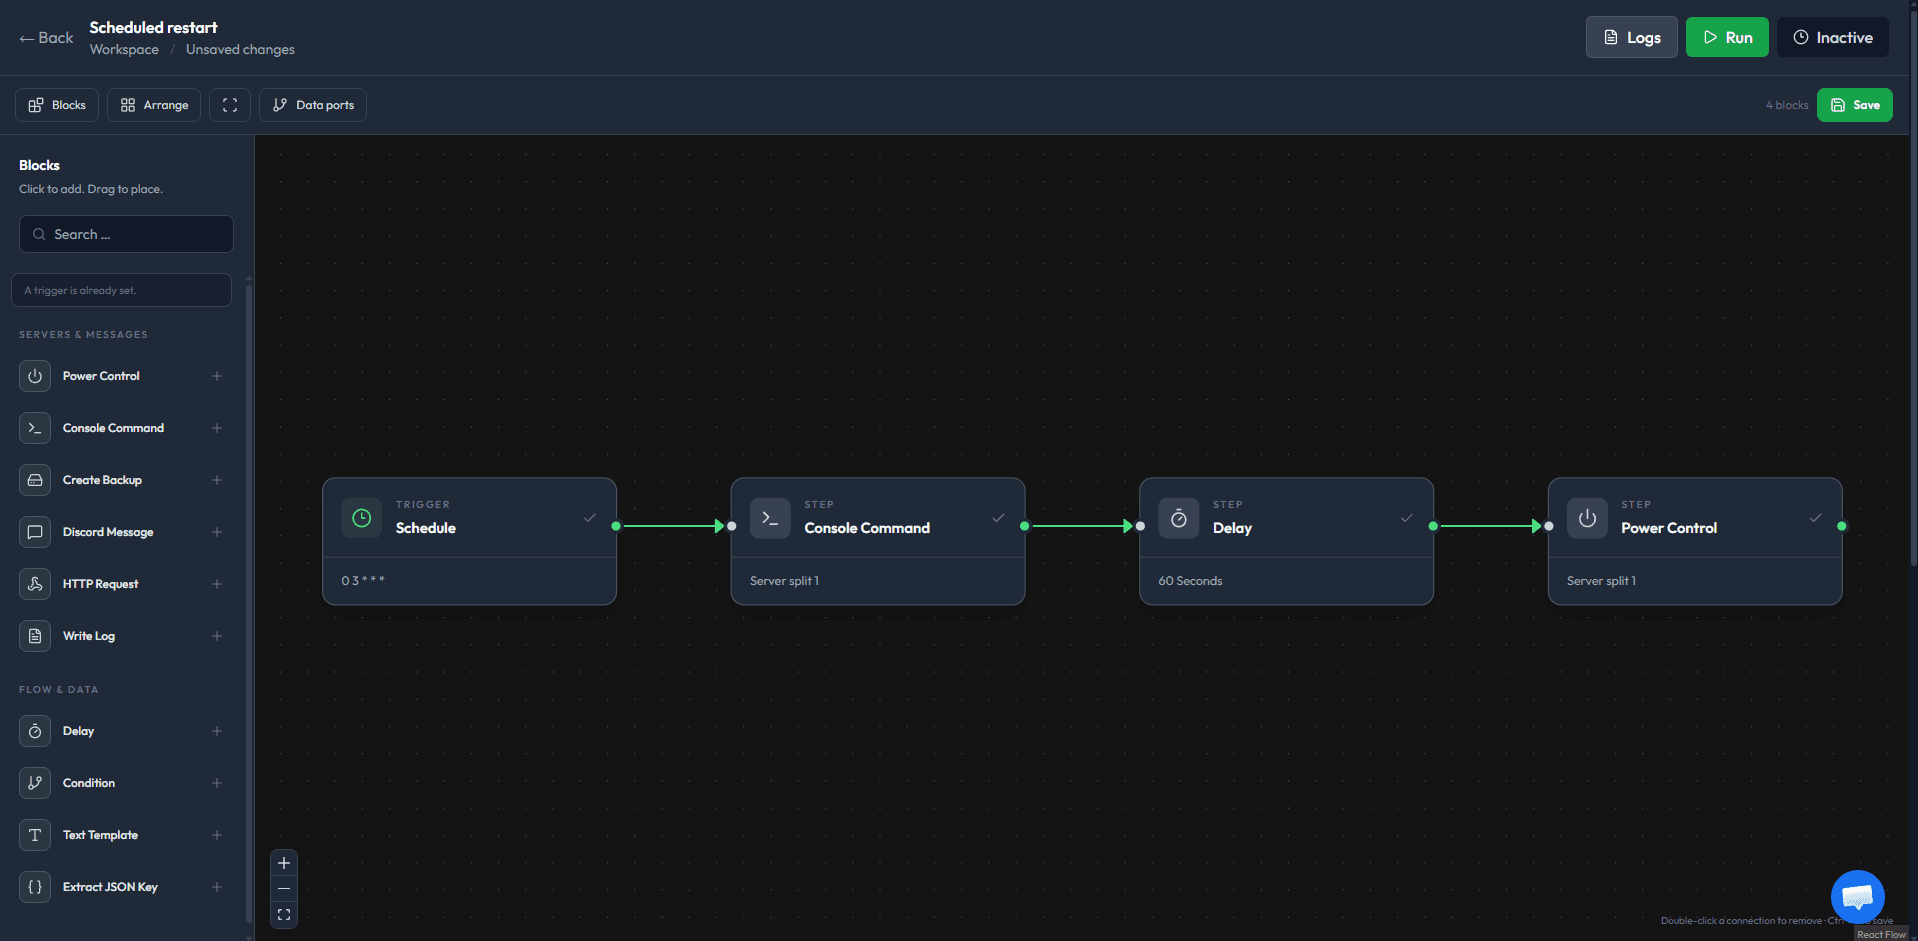Save the workflow
This screenshot has width=1918, height=941.
[x=1855, y=105]
